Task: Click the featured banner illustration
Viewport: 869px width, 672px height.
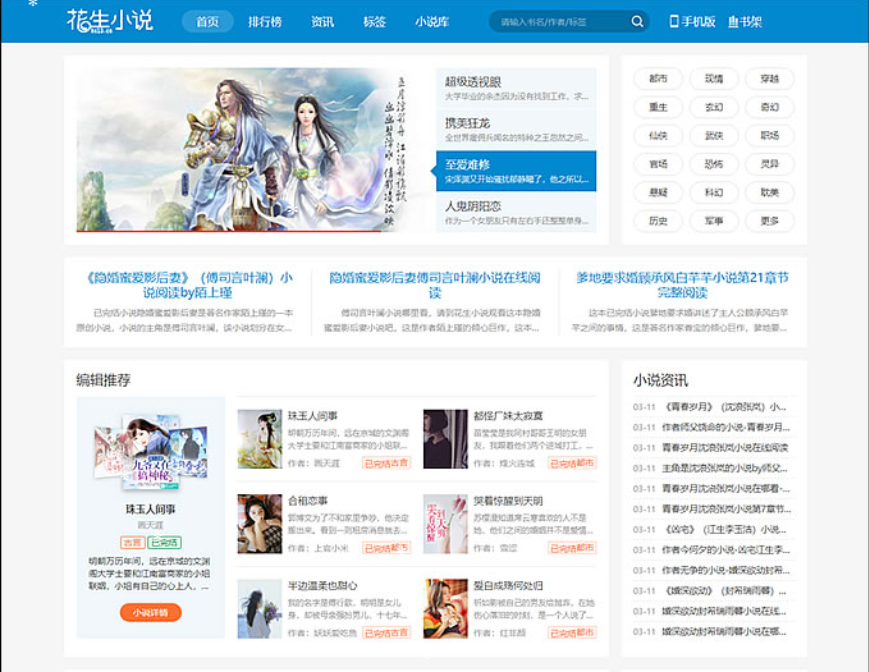Action: (250, 150)
